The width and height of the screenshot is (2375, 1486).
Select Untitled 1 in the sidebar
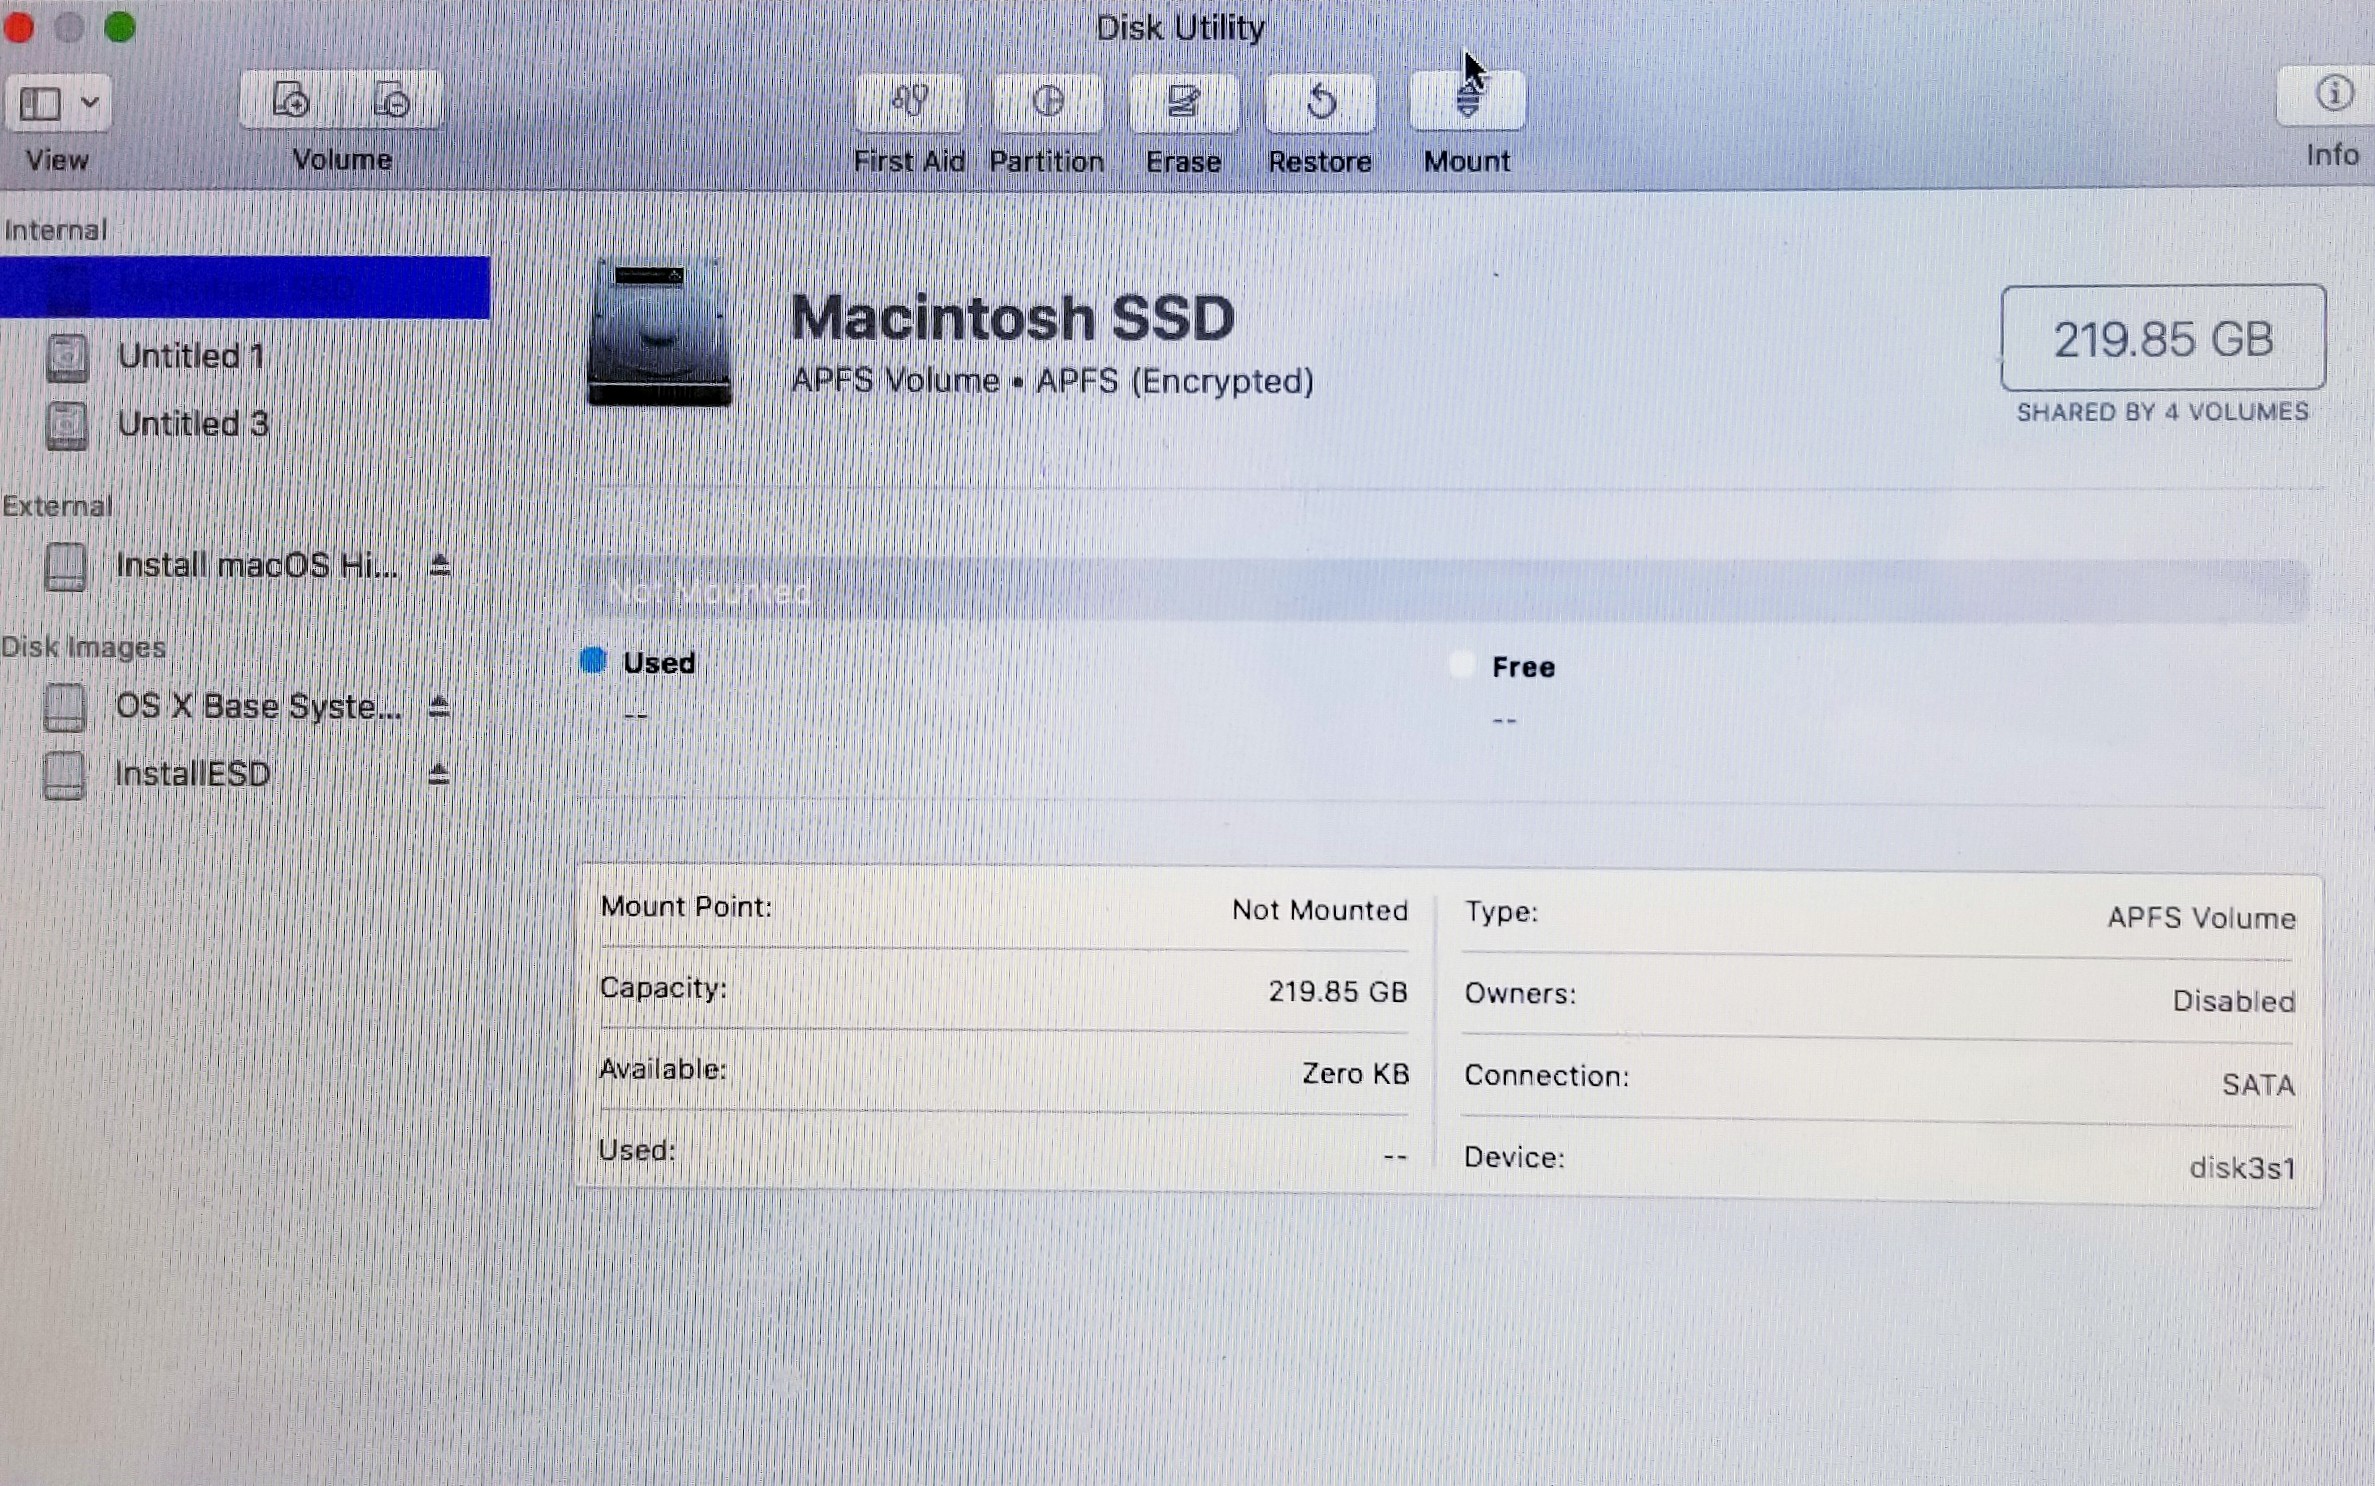pos(190,355)
